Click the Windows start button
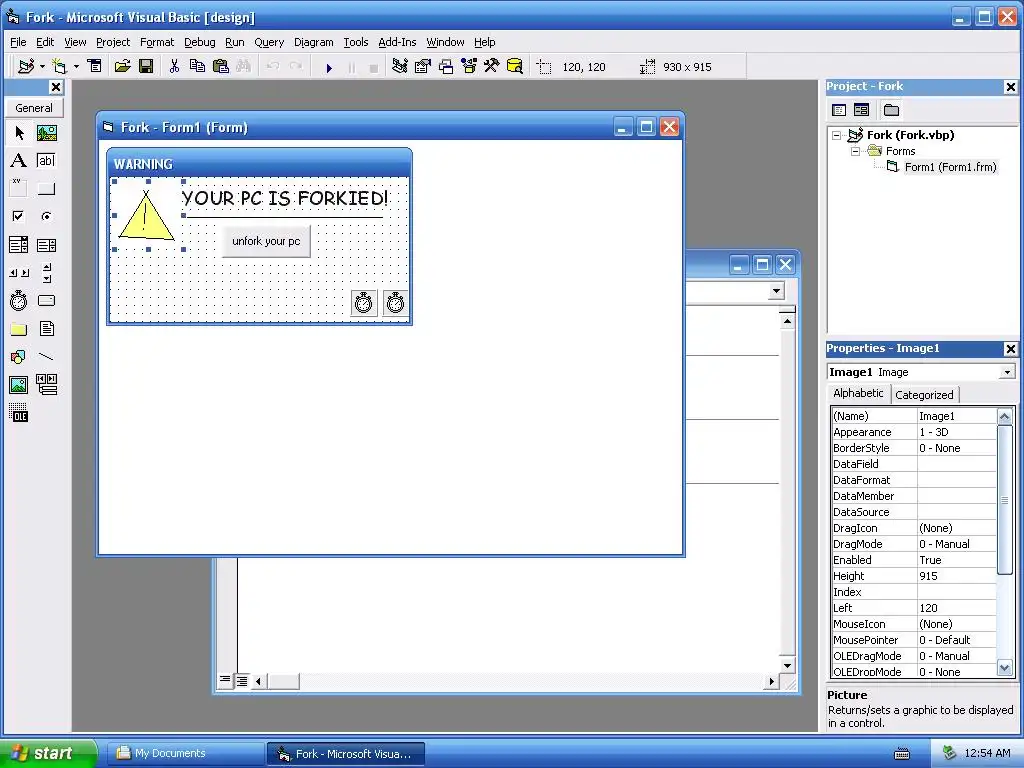The image size is (1024, 768). [47, 754]
